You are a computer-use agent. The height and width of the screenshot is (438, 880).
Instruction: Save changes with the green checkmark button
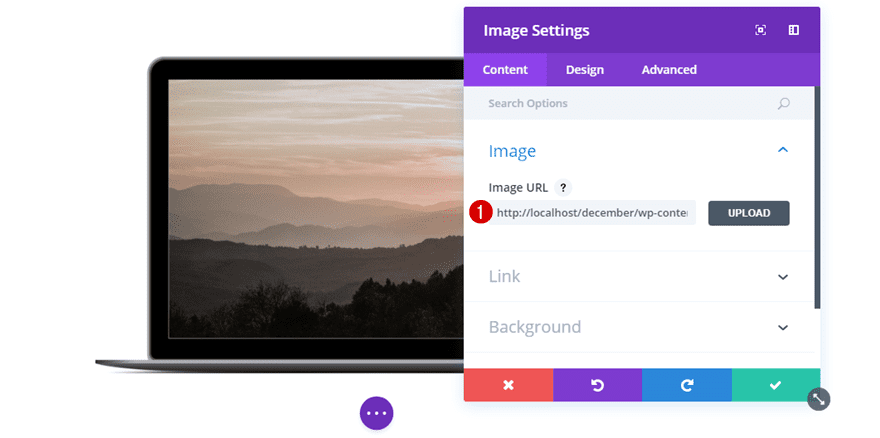[776, 385]
